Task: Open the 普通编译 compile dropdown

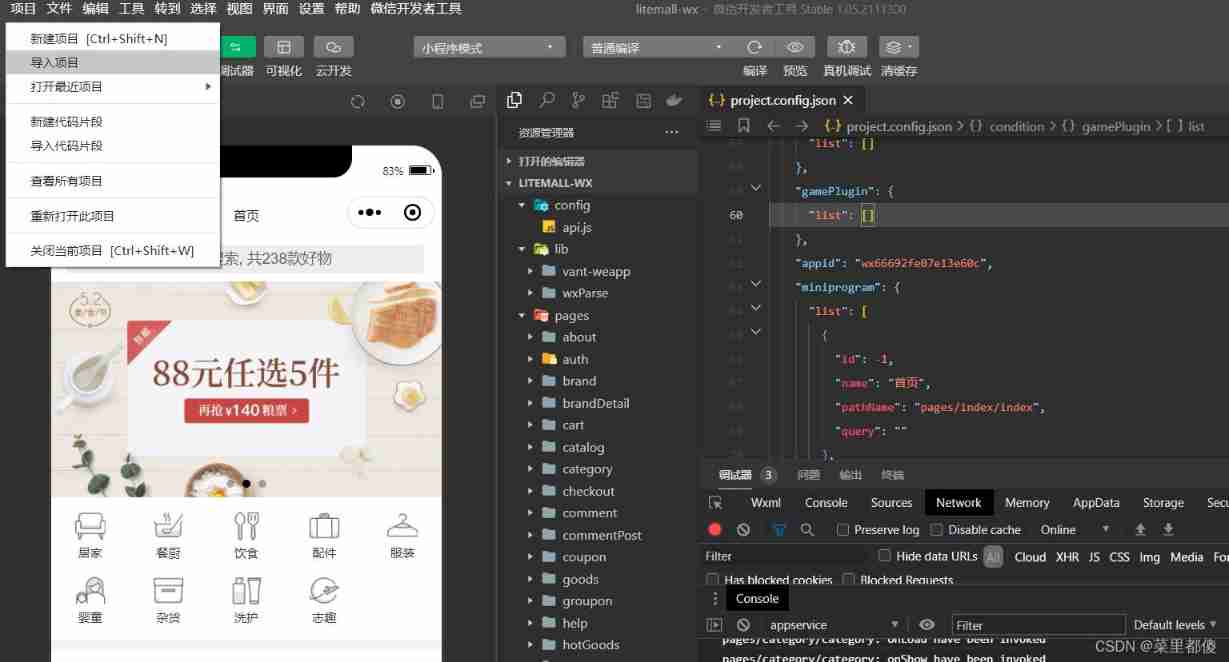Action: 658,47
